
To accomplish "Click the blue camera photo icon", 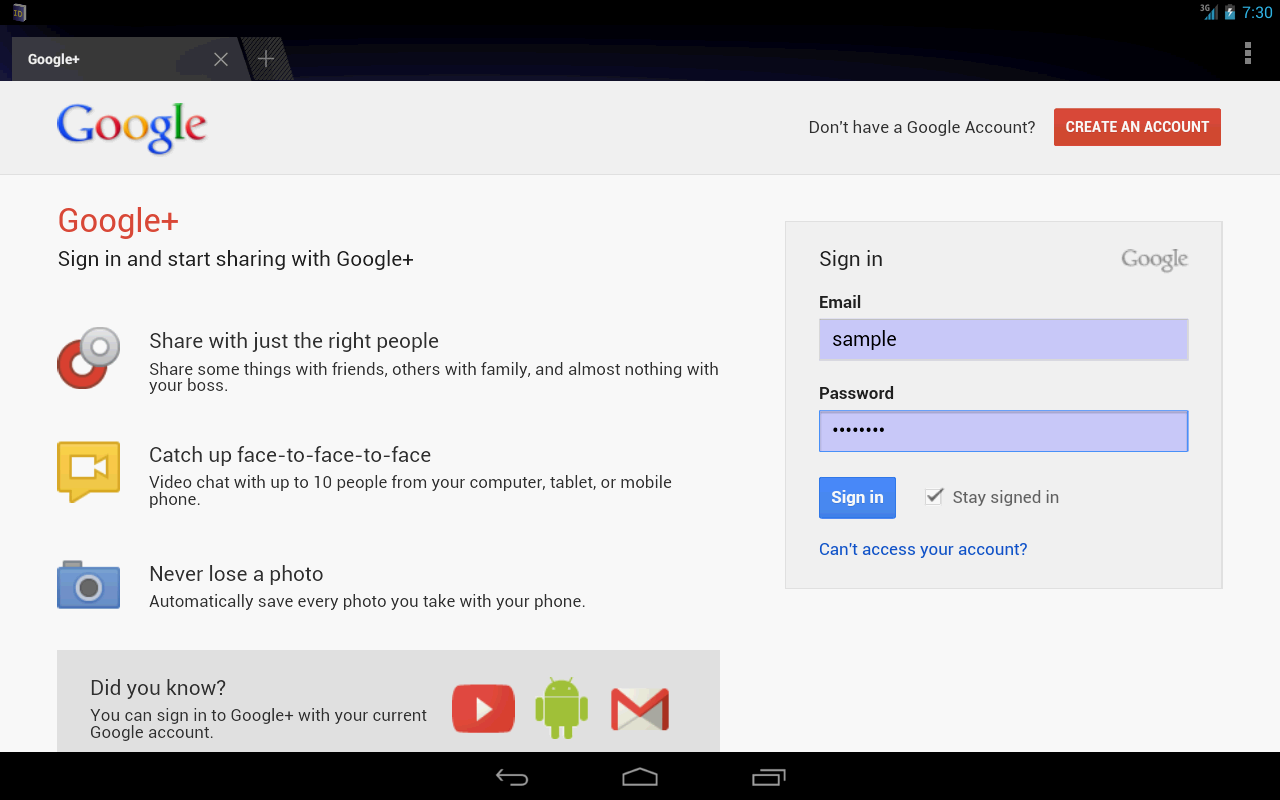I will [x=88, y=585].
